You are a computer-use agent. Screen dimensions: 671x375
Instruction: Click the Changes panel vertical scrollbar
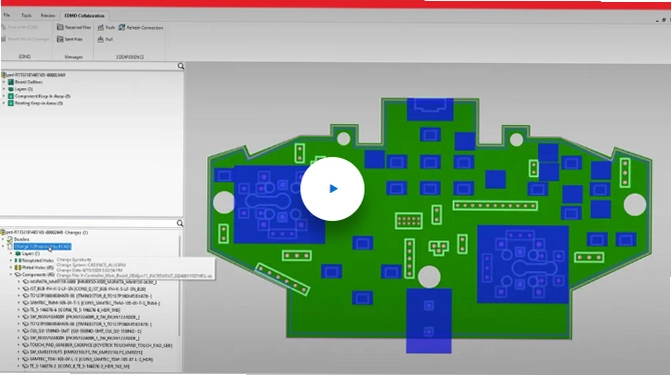pos(180,286)
